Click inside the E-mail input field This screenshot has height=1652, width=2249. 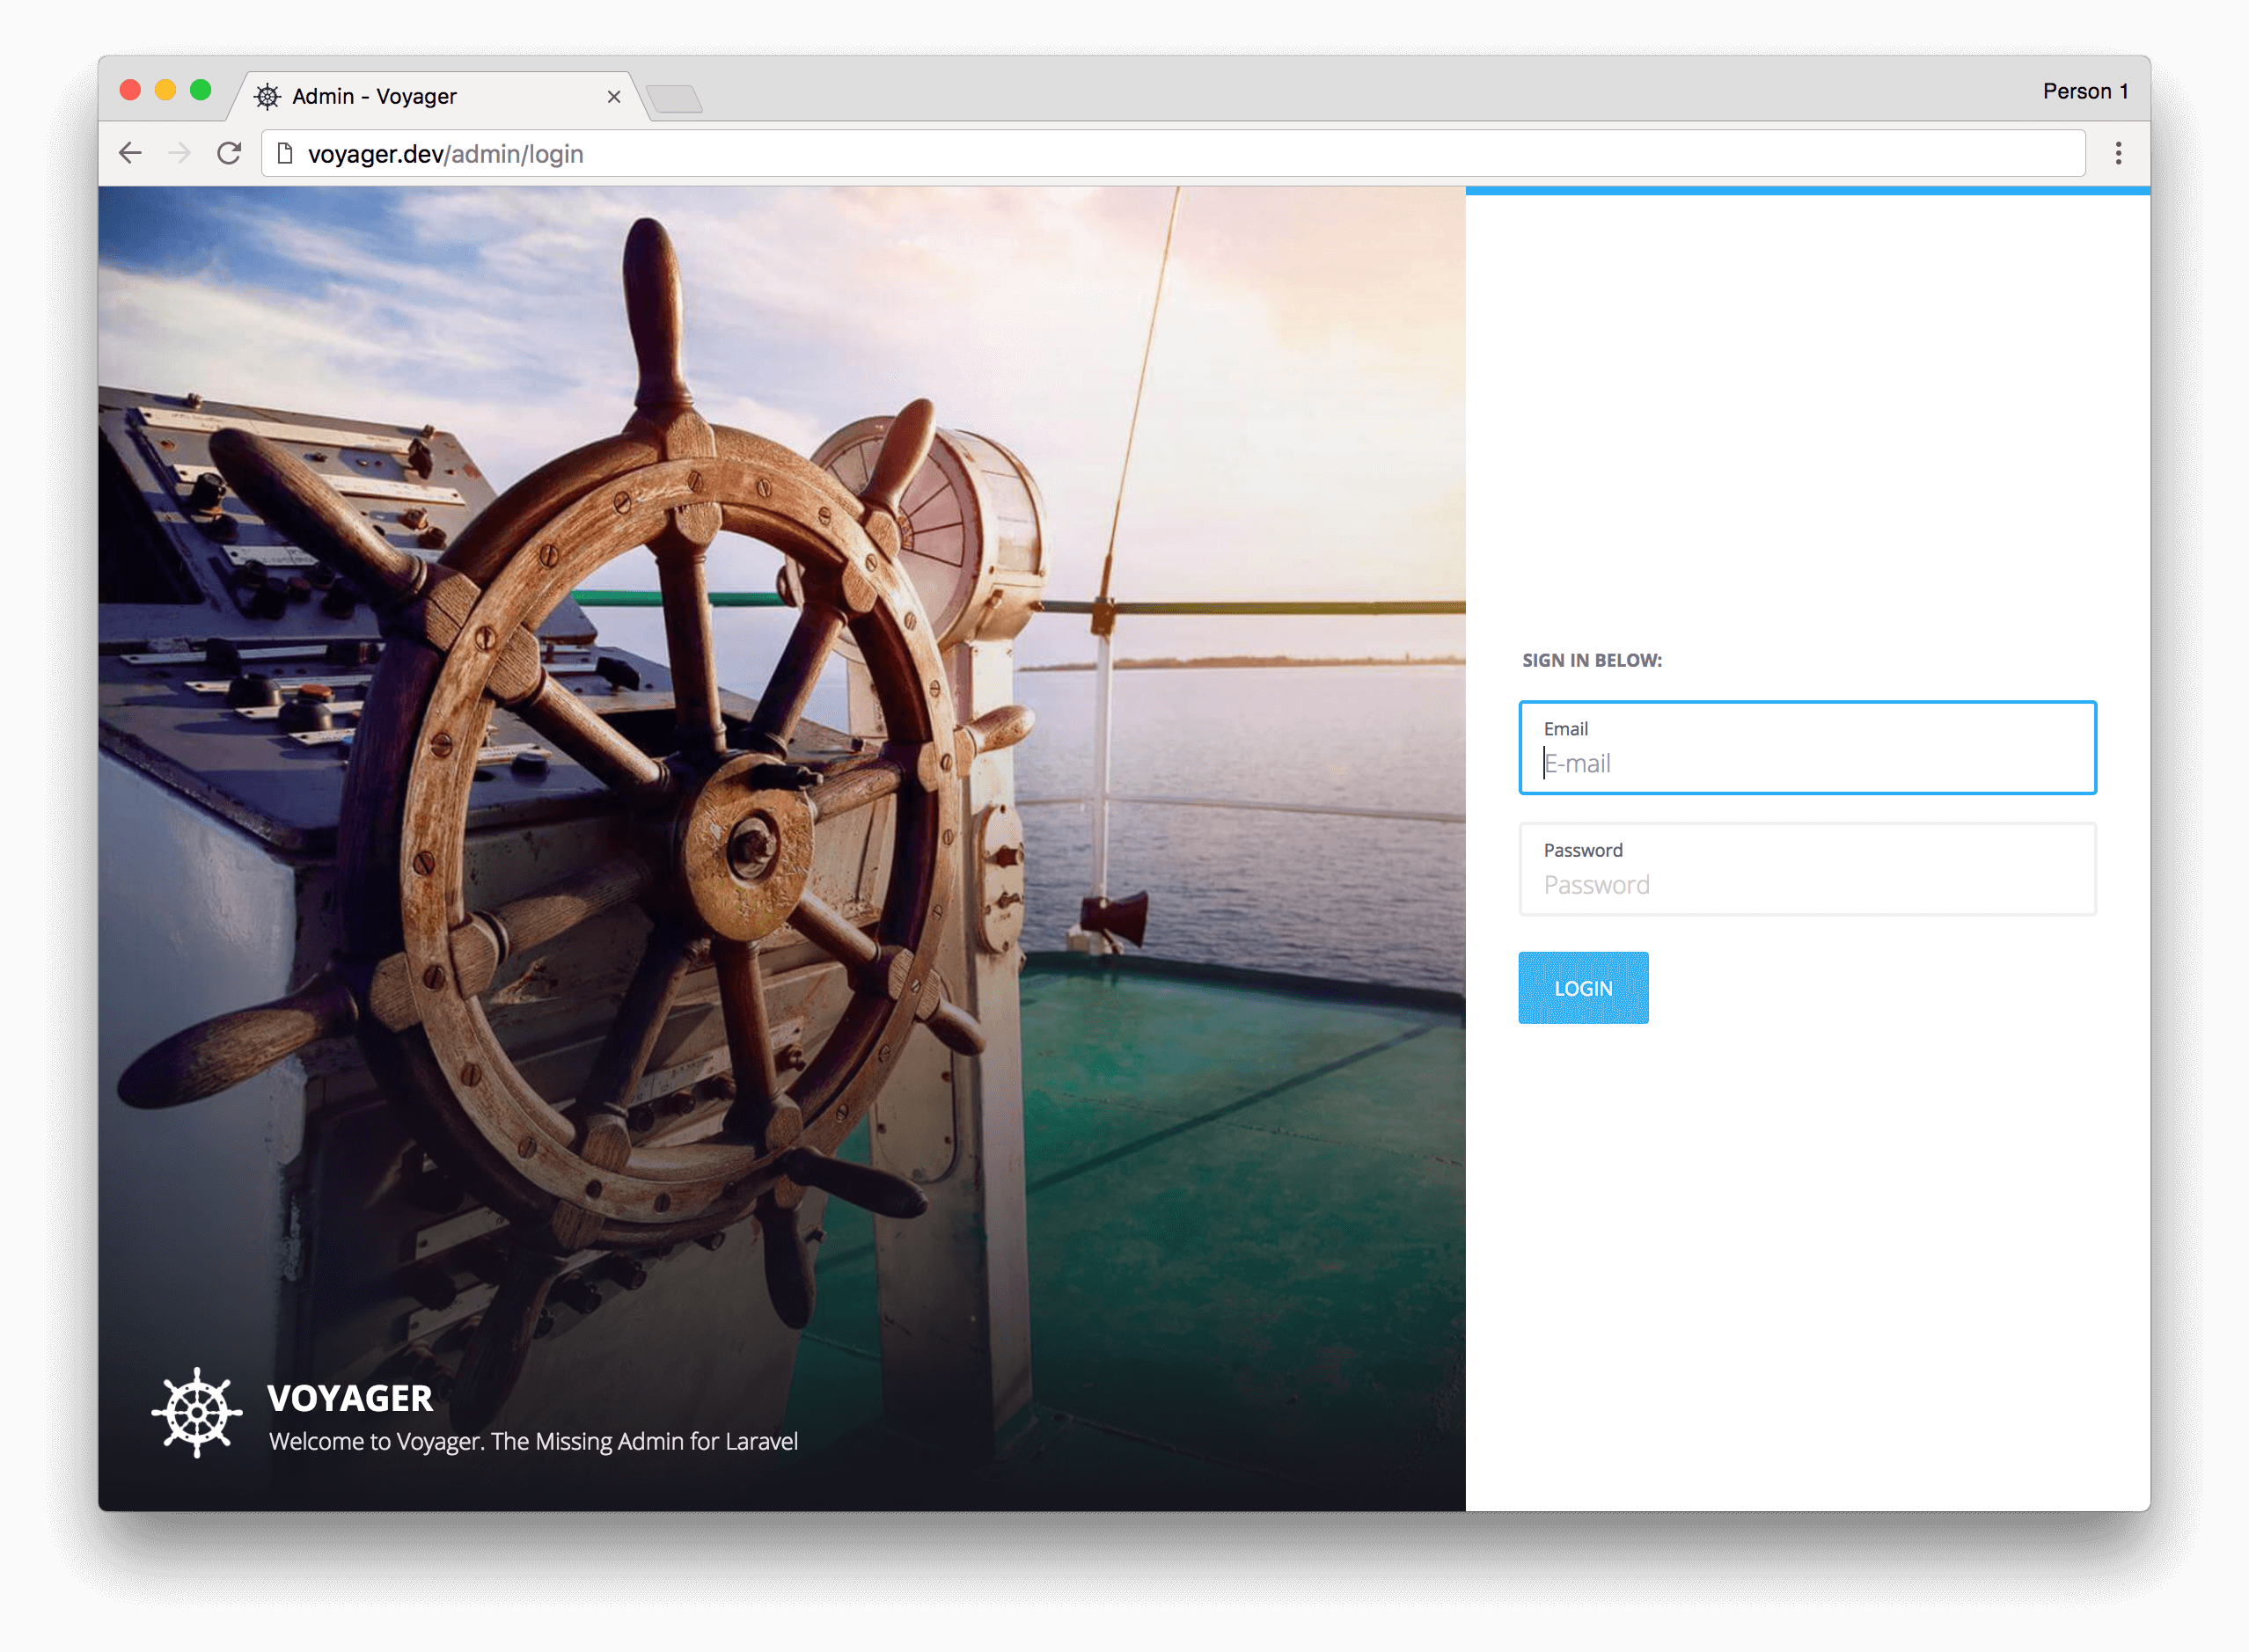click(x=1806, y=764)
